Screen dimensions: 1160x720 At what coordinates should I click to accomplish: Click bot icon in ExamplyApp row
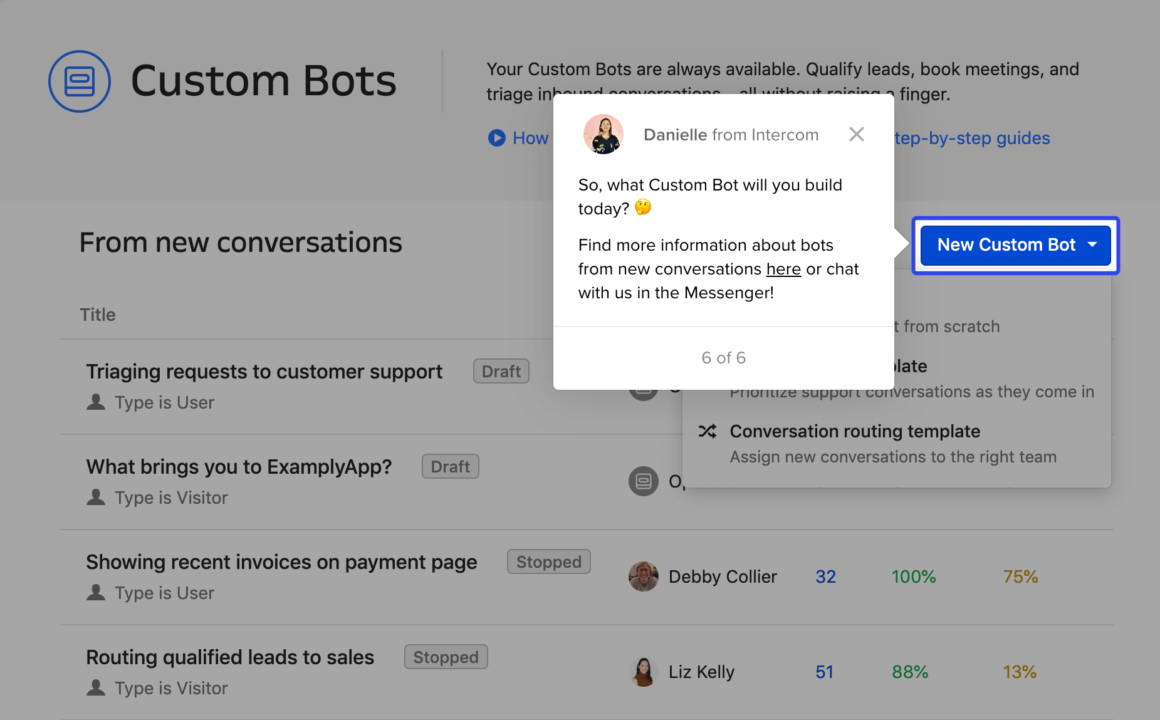pos(643,481)
